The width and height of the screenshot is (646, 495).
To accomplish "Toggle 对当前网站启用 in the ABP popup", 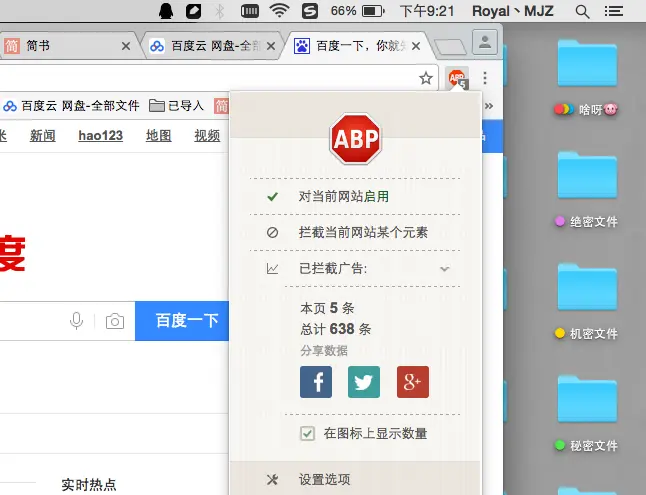I will click(x=355, y=197).
